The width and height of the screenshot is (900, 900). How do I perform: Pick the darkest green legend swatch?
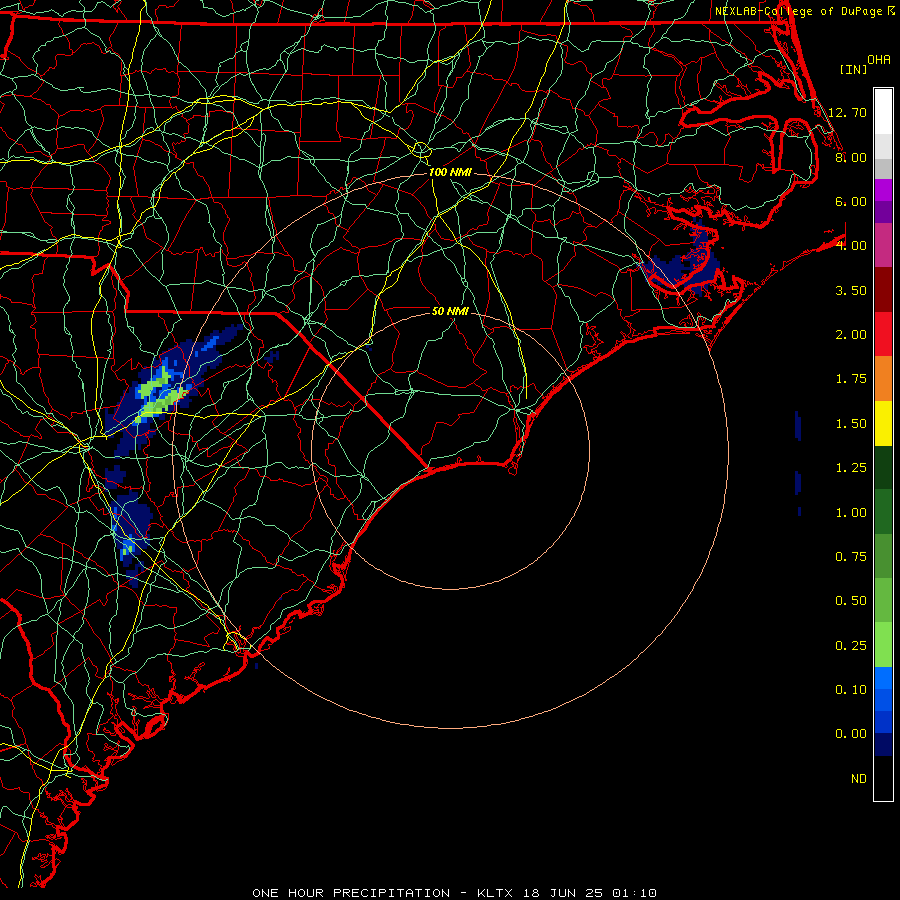click(883, 468)
